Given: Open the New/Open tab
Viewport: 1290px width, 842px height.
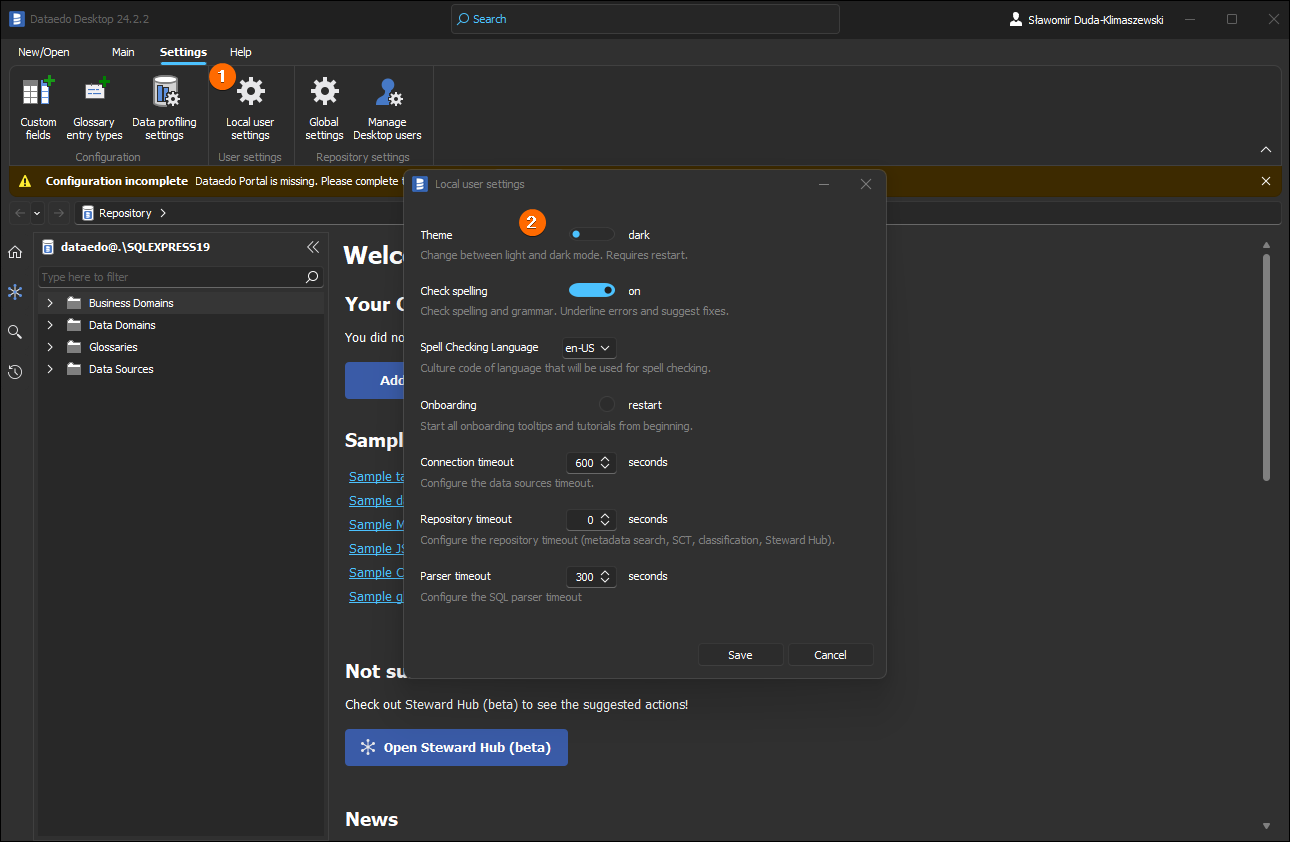Looking at the screenshot, I should point(44,52).
